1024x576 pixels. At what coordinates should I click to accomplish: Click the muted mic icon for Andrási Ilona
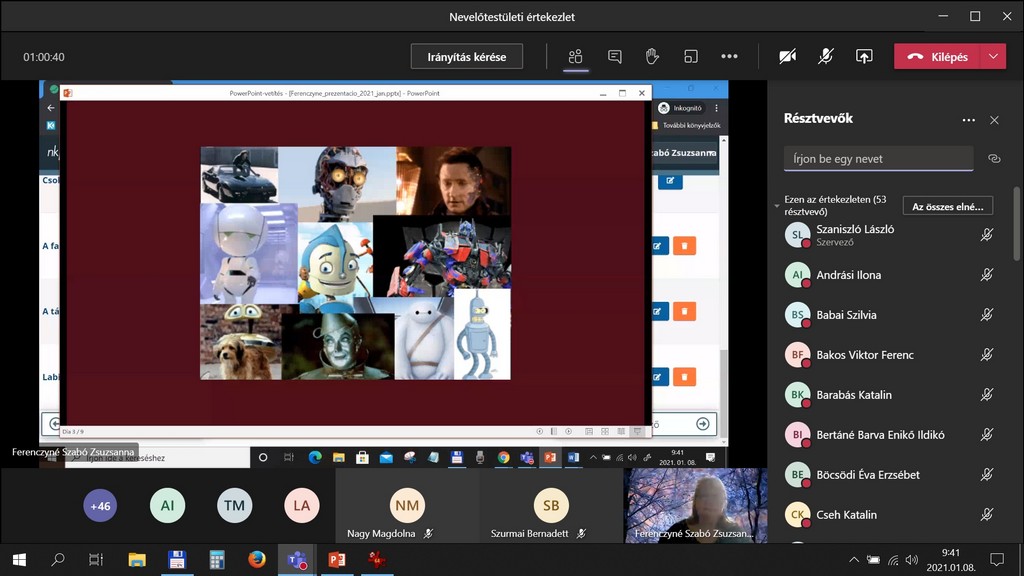pyautogui.click(x=987, y=275)
